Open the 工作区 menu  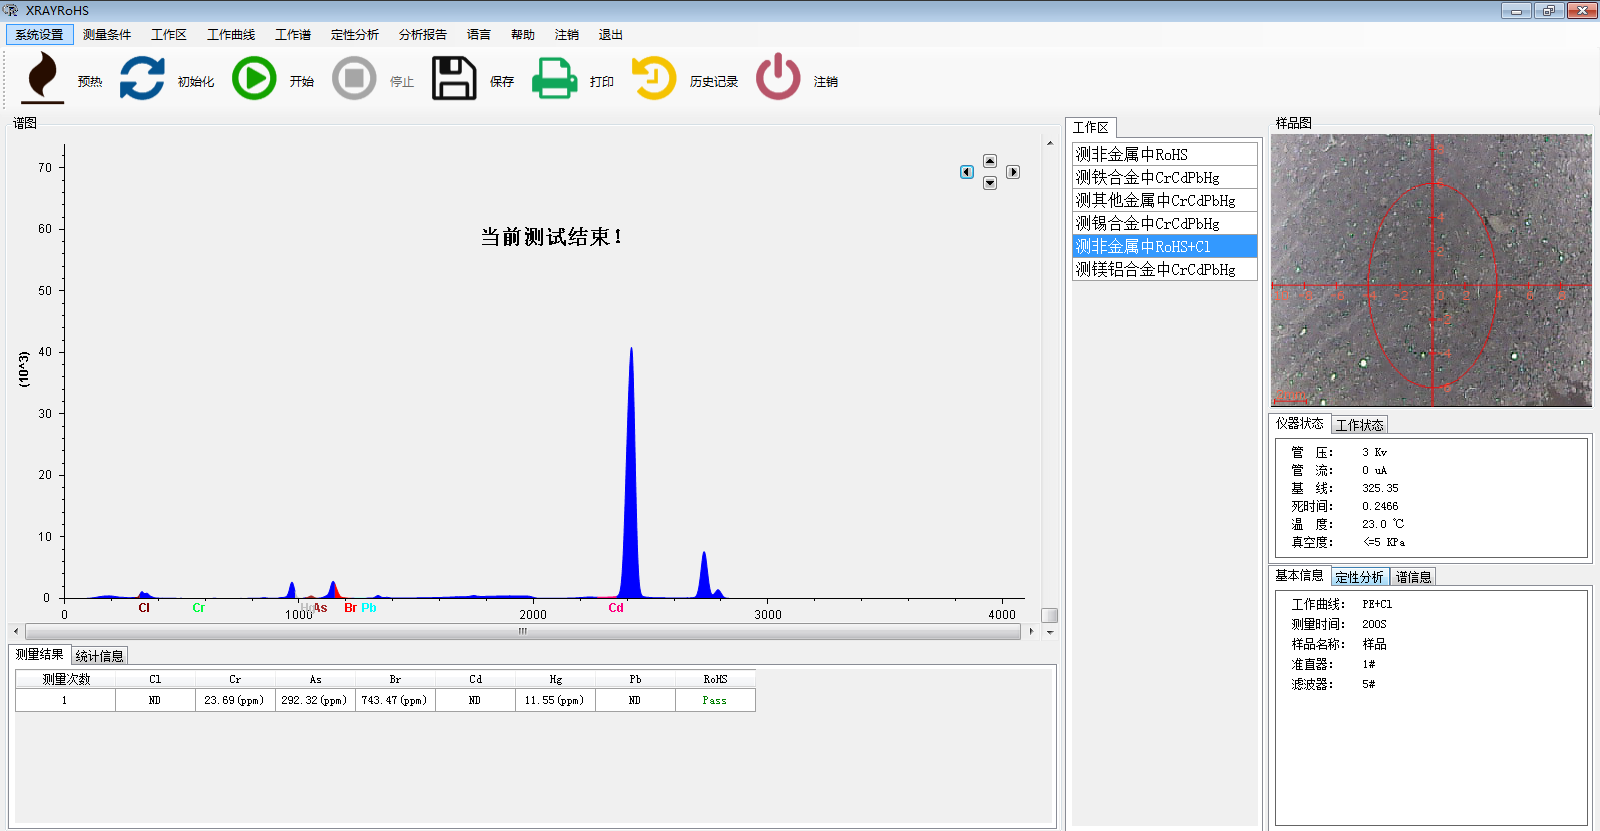169,34
